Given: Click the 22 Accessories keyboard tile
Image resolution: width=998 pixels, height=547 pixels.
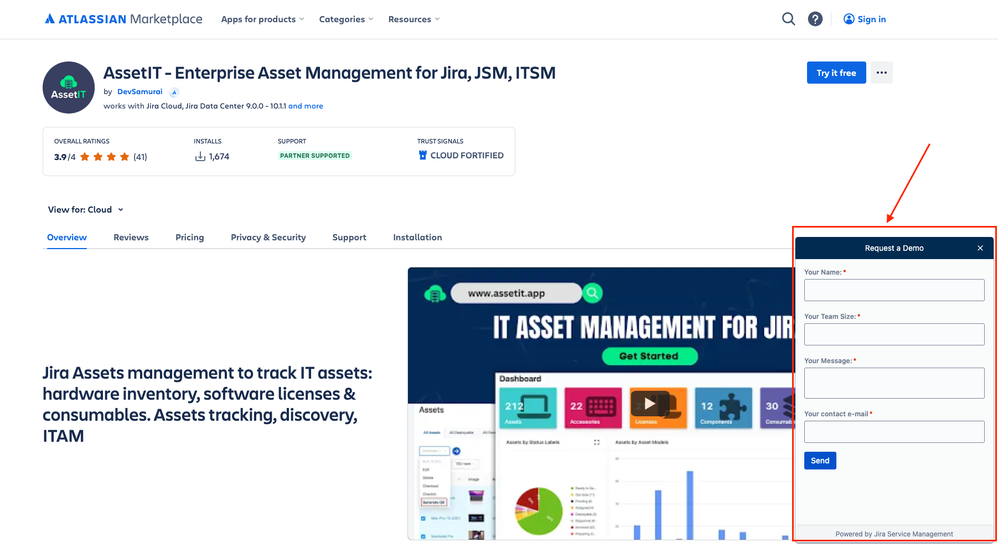Looking at the screenshot, I should click(x=593, y=408).
